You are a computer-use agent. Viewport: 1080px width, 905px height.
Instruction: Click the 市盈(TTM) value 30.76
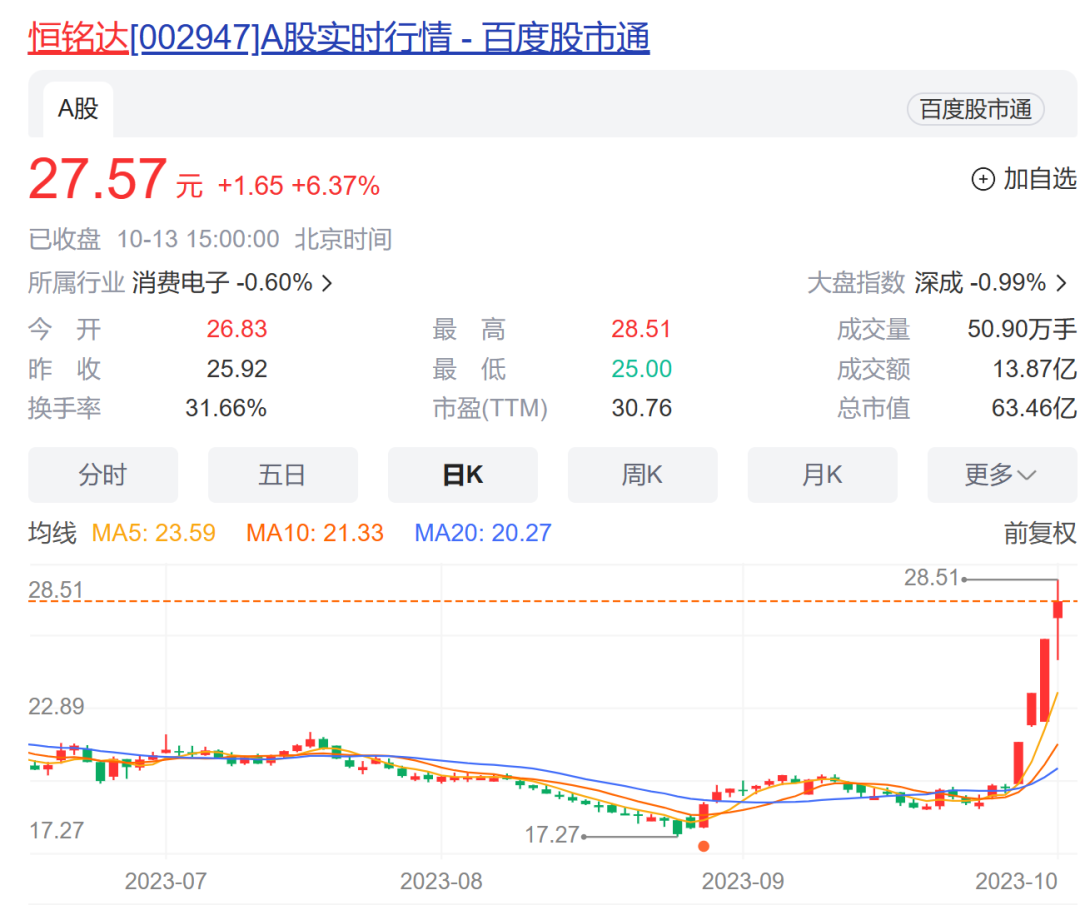(641, 408)
